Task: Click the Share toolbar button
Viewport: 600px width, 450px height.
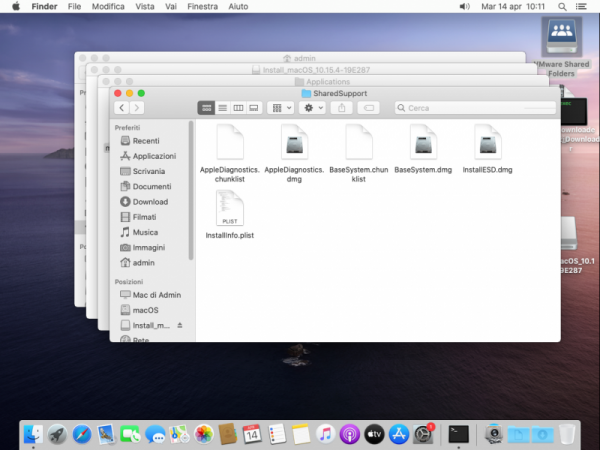Action: pos(341,108)
